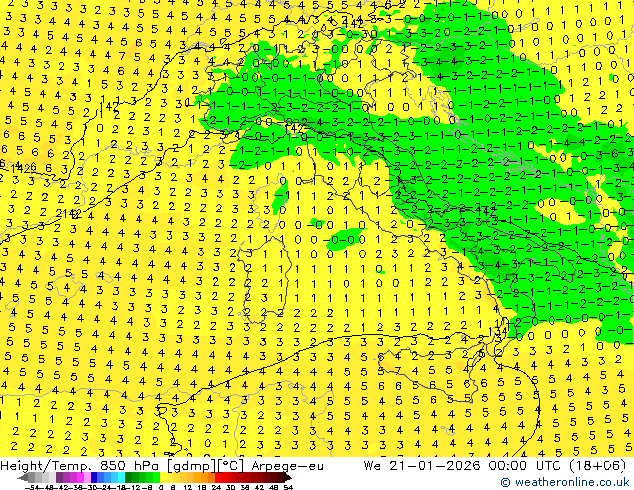Click the 'Height/Temp. 850 hPa' map title

[81, 466]
